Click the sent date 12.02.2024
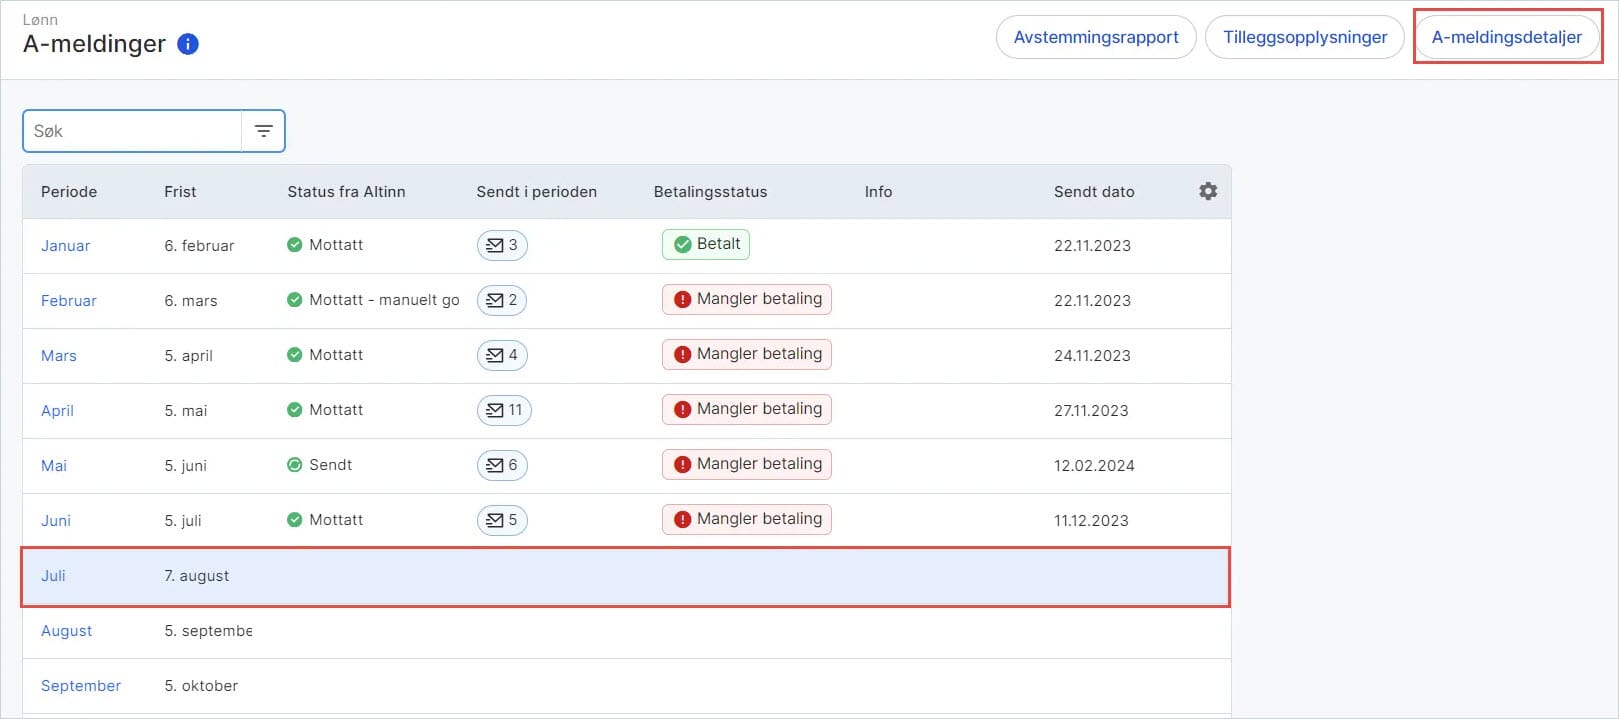This screenshot has width=1619, height=719. (1094, 466)
